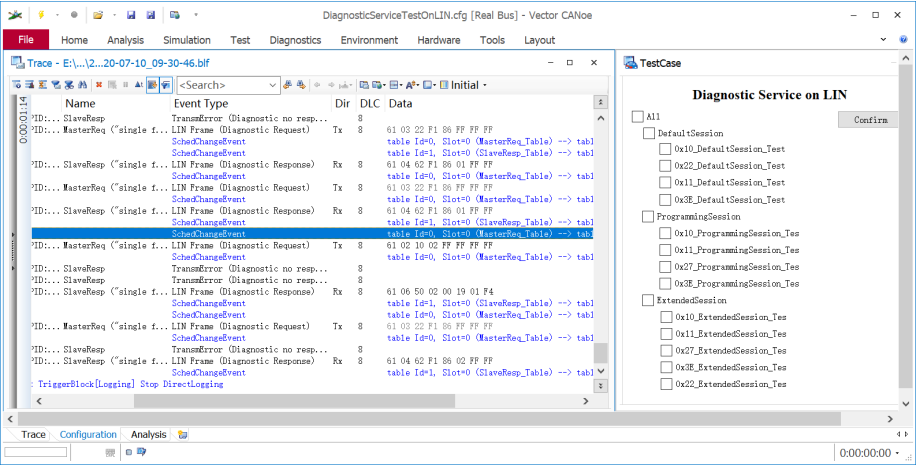Click the TestCase panel title icon

630,63
